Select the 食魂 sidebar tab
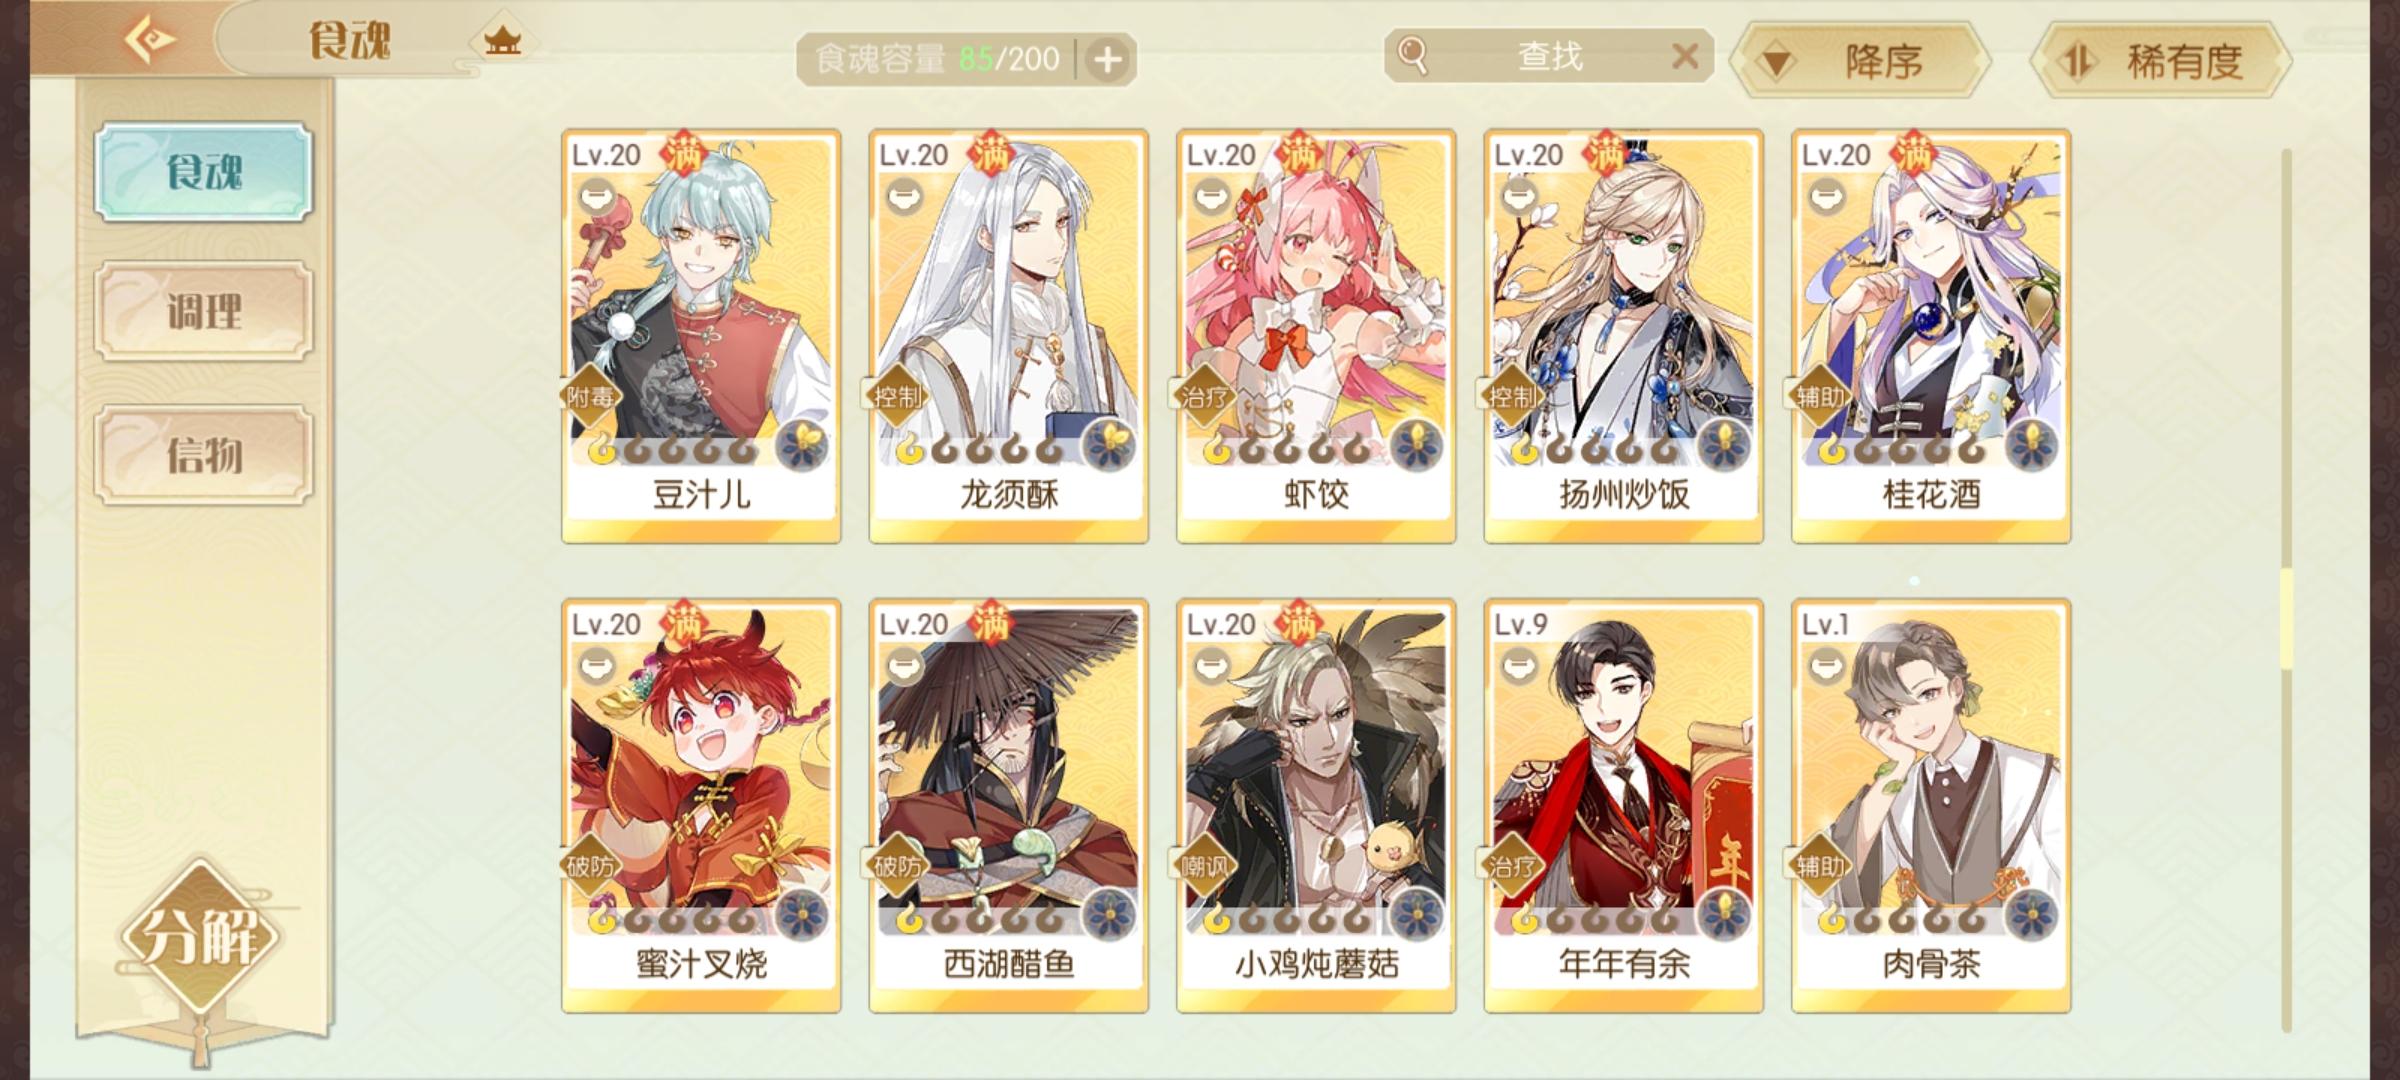 coord(204,172)
